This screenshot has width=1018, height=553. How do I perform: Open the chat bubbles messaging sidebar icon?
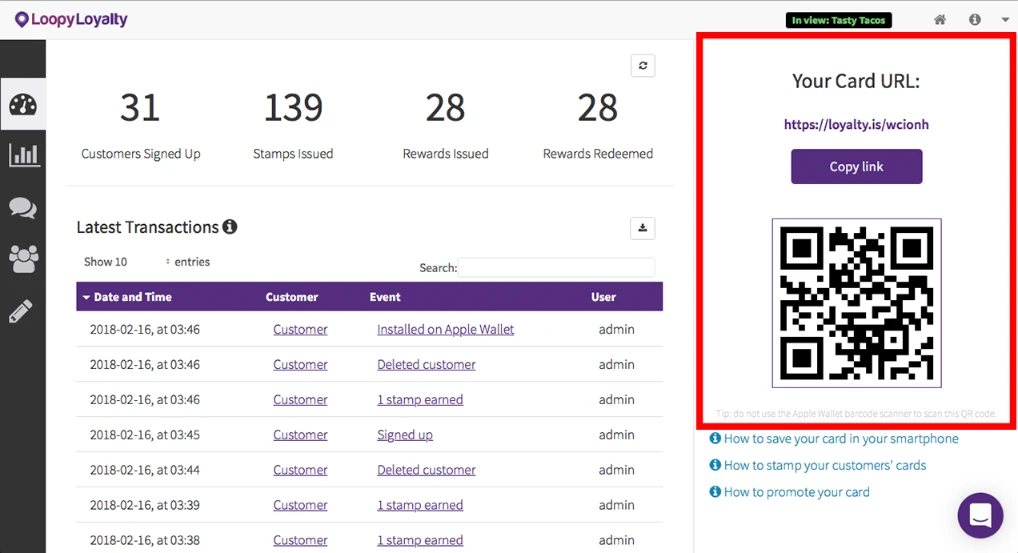pyautogui.click(x=23, y=208)
